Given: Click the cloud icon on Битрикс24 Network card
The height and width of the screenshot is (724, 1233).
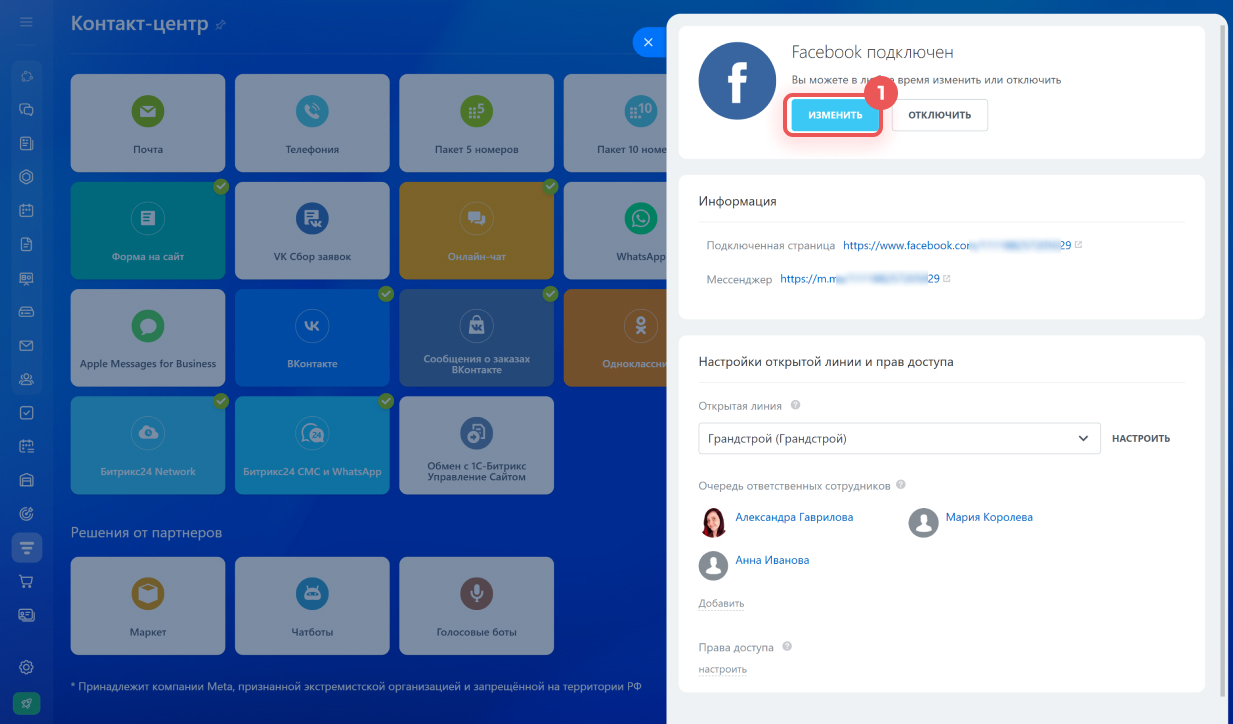Looking at the screenshot, I should [148, 432].
